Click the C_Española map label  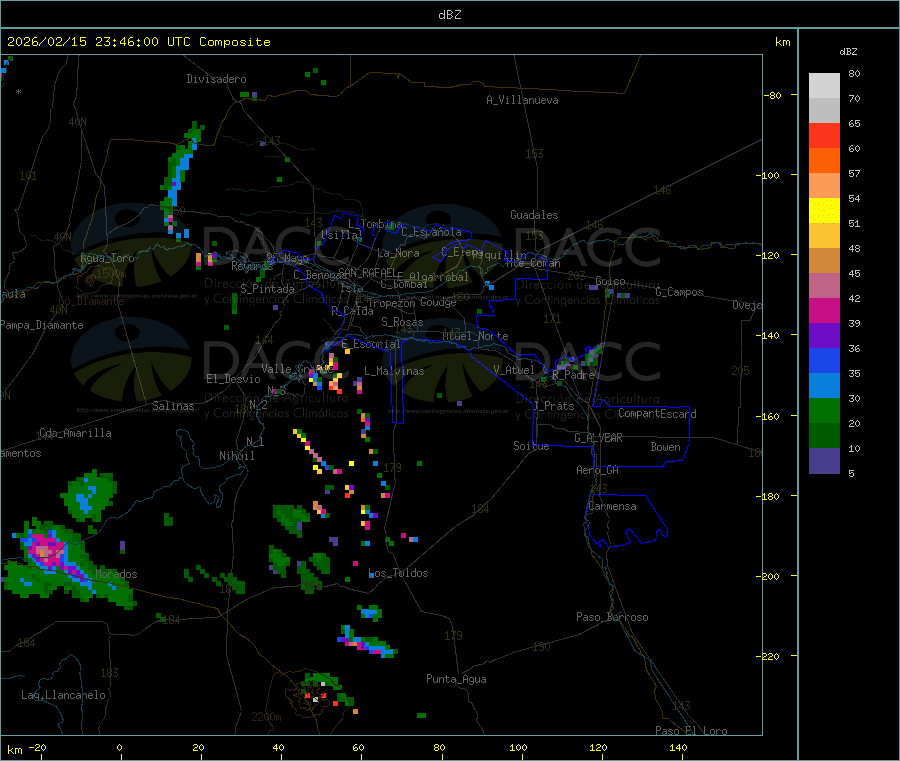pyautogui.click(x=431, y=232)
